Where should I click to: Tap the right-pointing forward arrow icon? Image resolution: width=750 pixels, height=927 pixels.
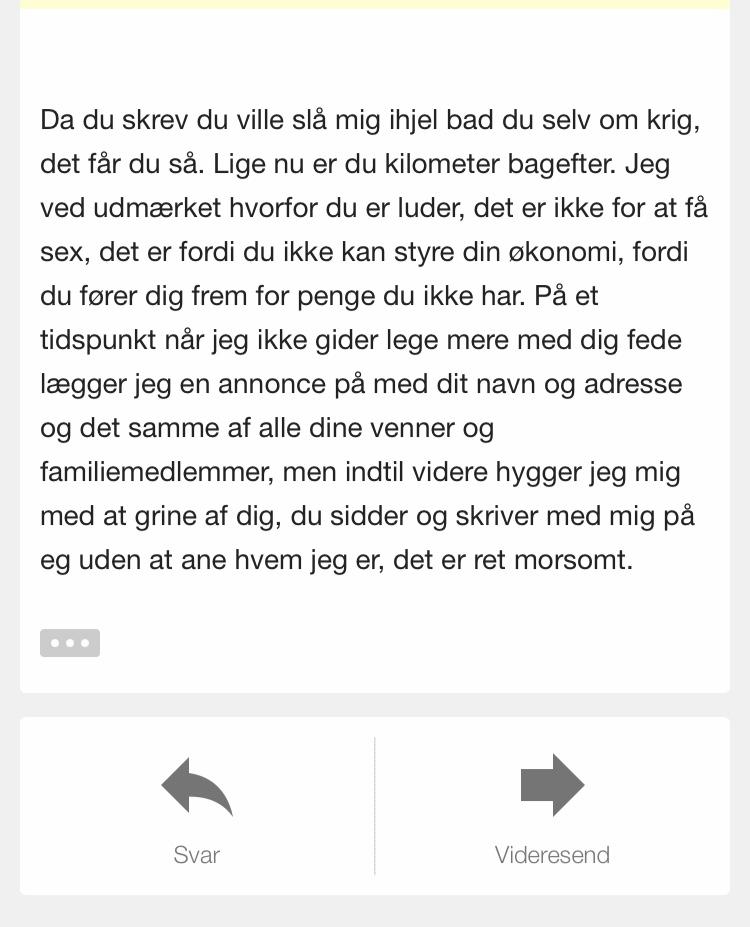553,785
